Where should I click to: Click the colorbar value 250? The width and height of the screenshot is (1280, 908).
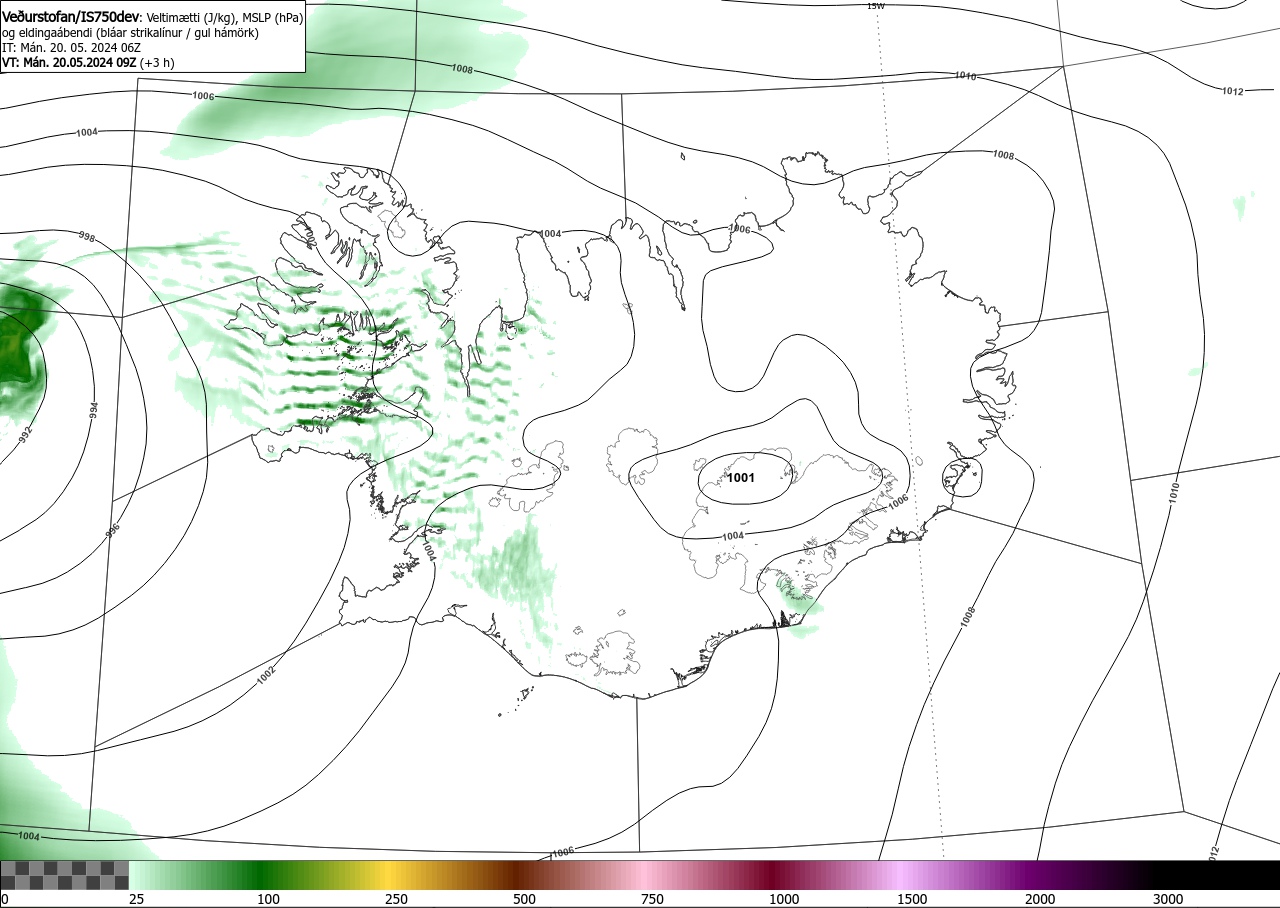coord(396,899)
